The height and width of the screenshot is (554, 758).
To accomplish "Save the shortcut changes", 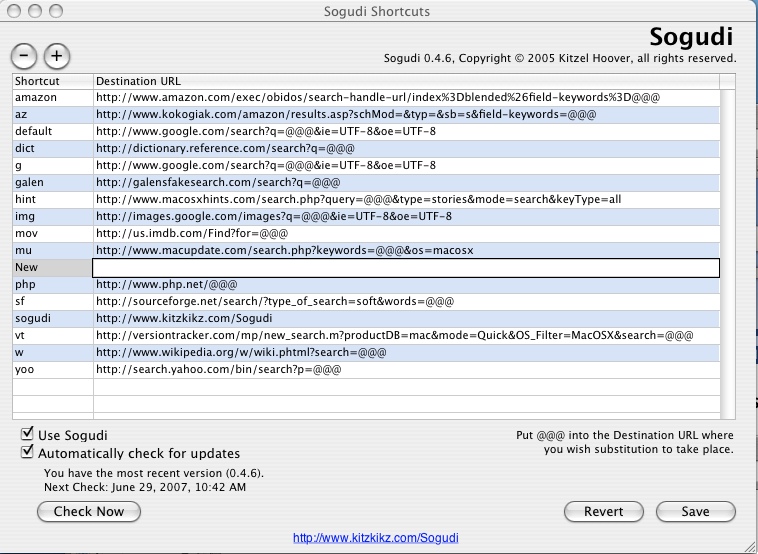I will [x=696, y=511].
